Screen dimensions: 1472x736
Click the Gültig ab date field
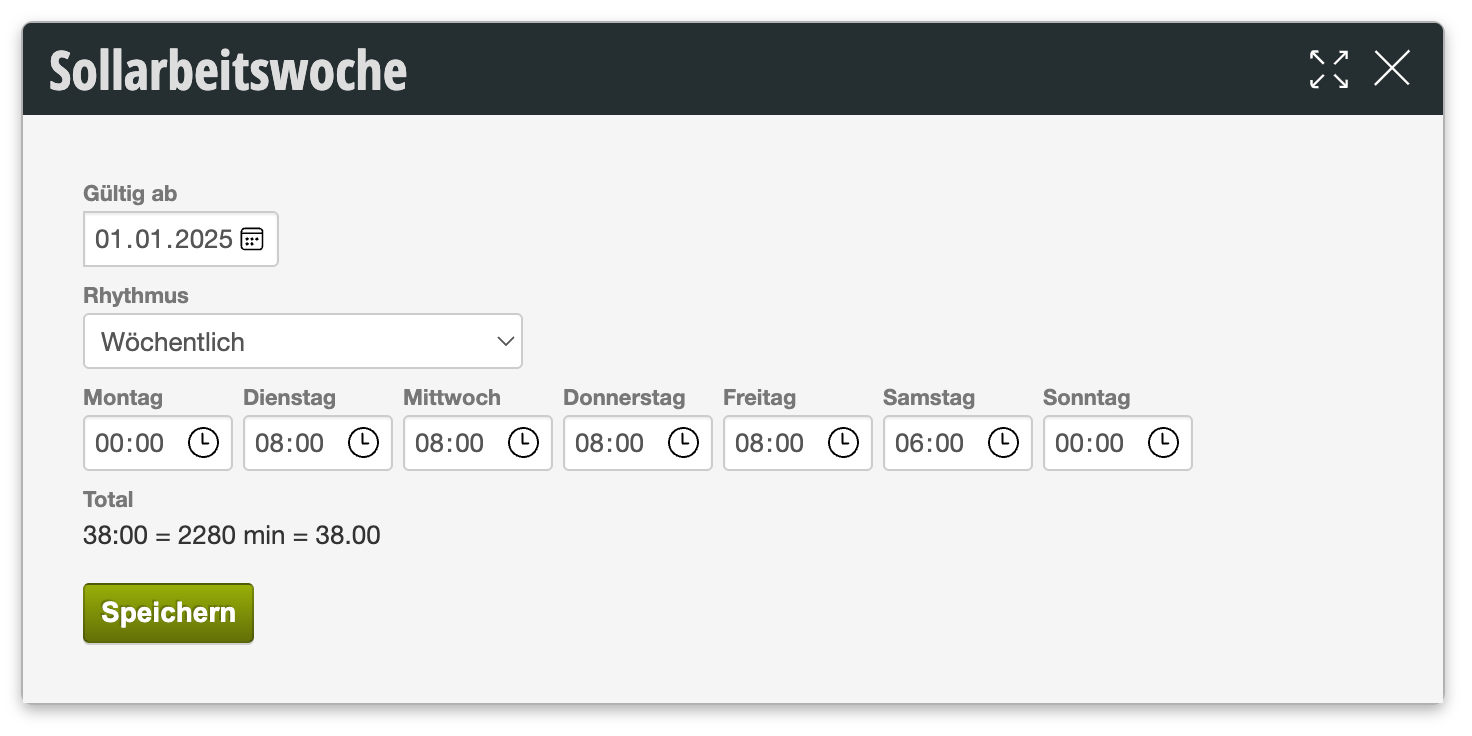[163, 240]
